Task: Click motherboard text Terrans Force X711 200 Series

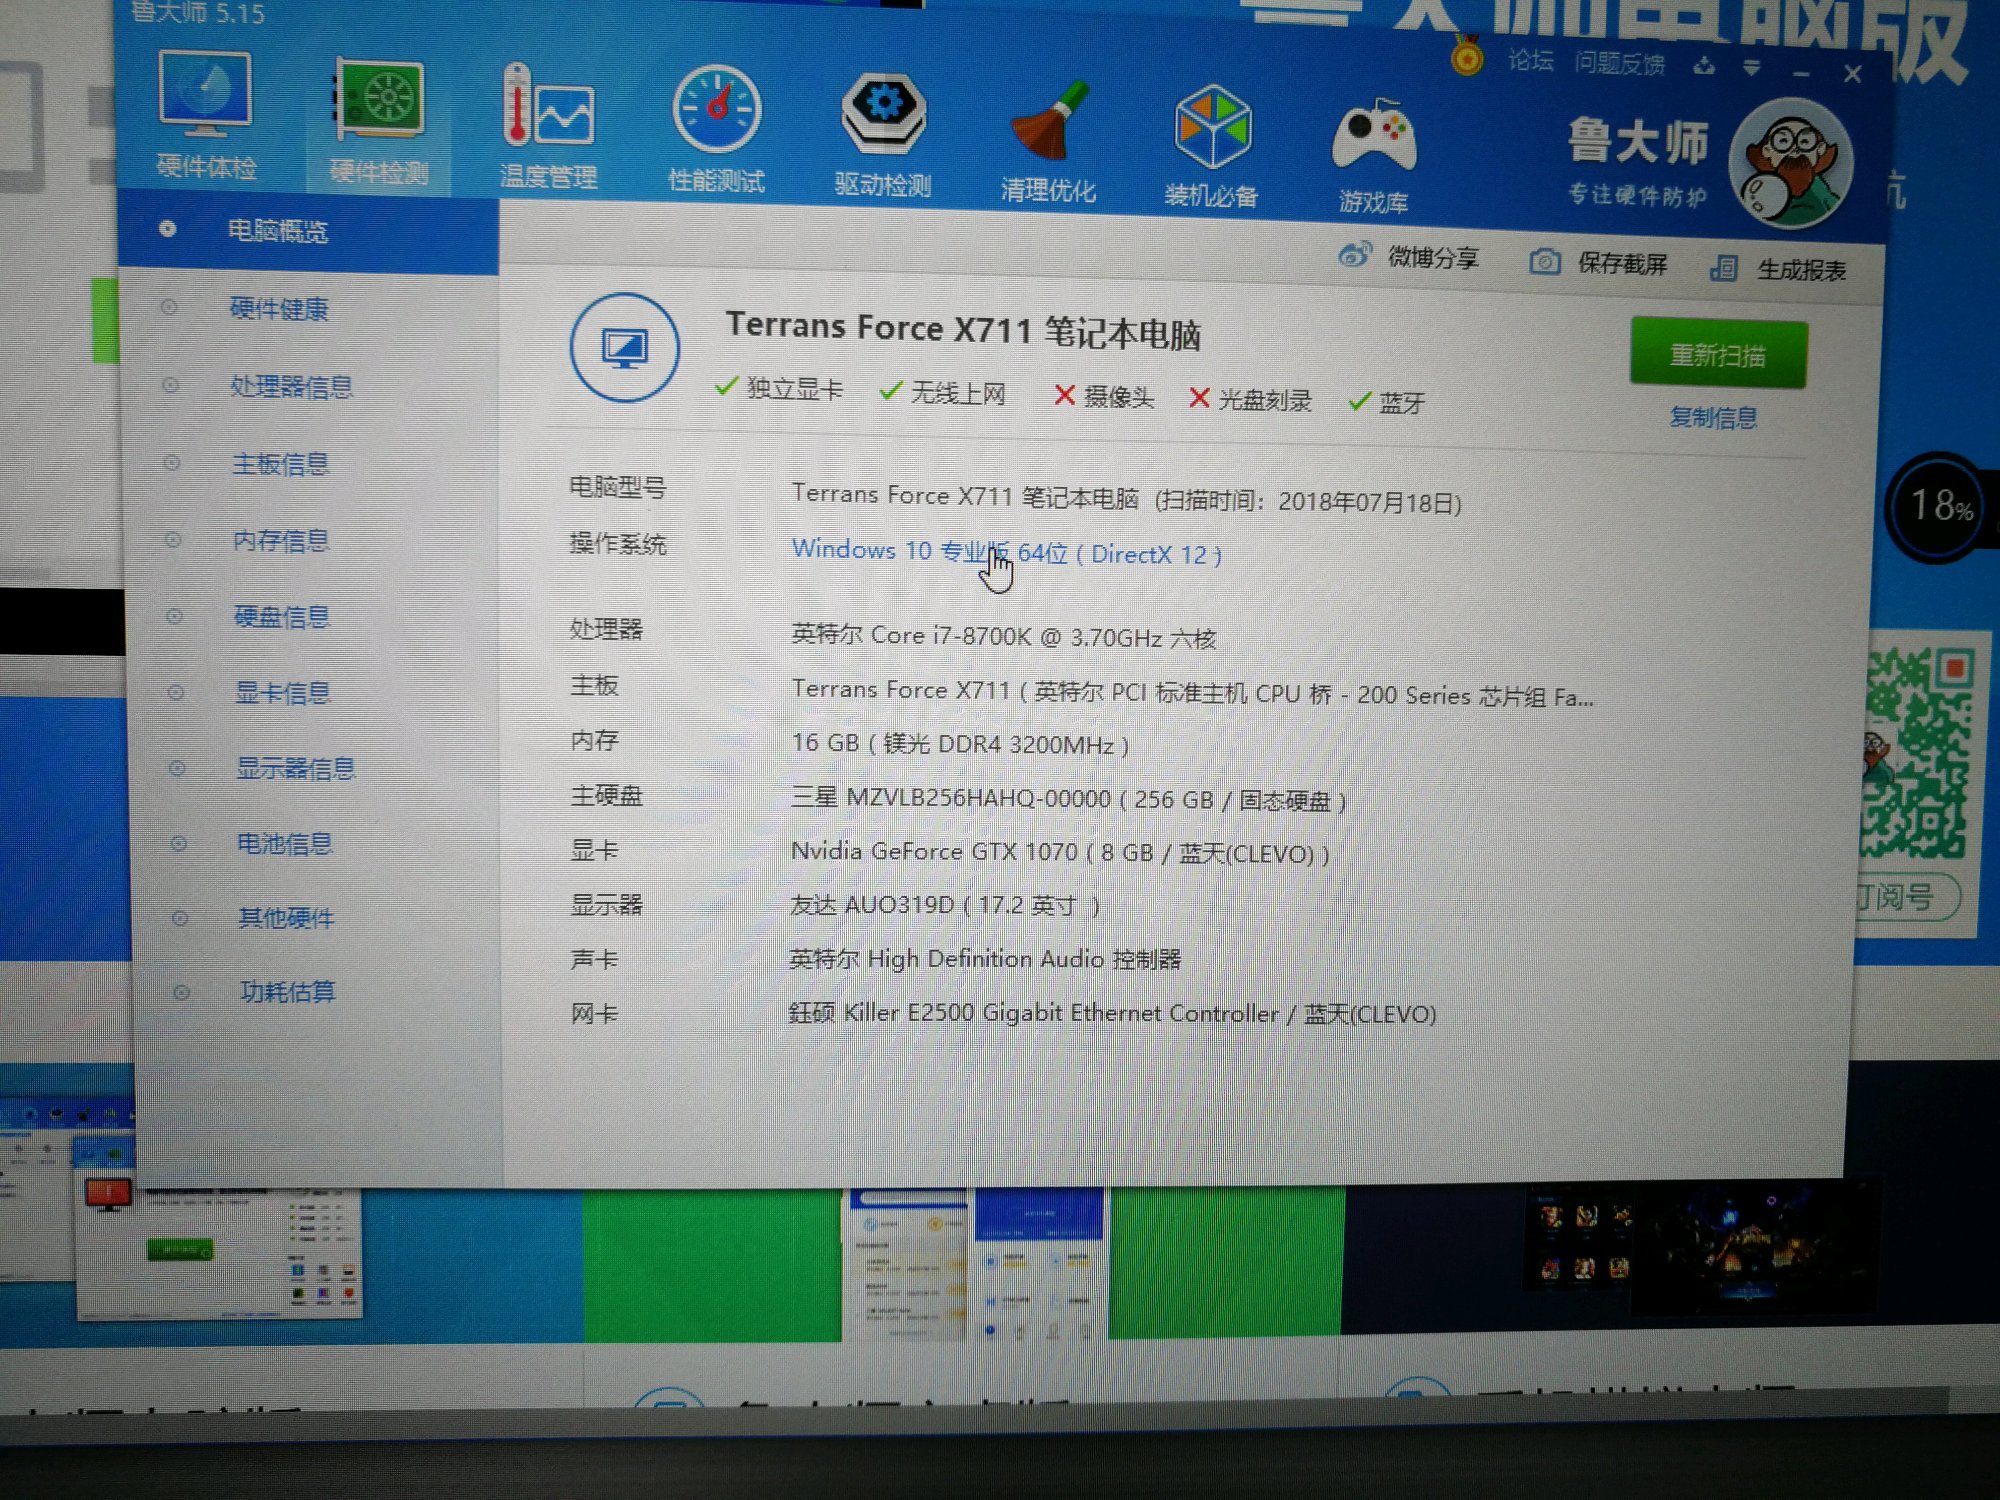Action: [1192, 693]
